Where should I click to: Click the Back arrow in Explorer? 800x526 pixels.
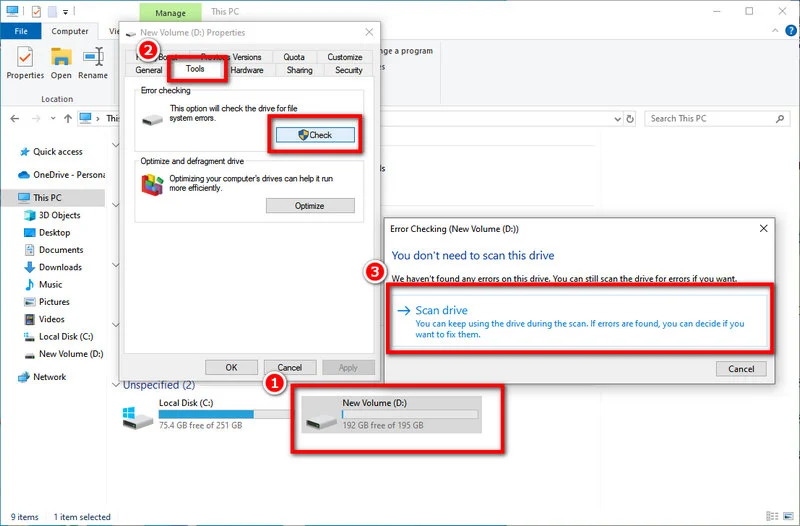click(15, 118)
